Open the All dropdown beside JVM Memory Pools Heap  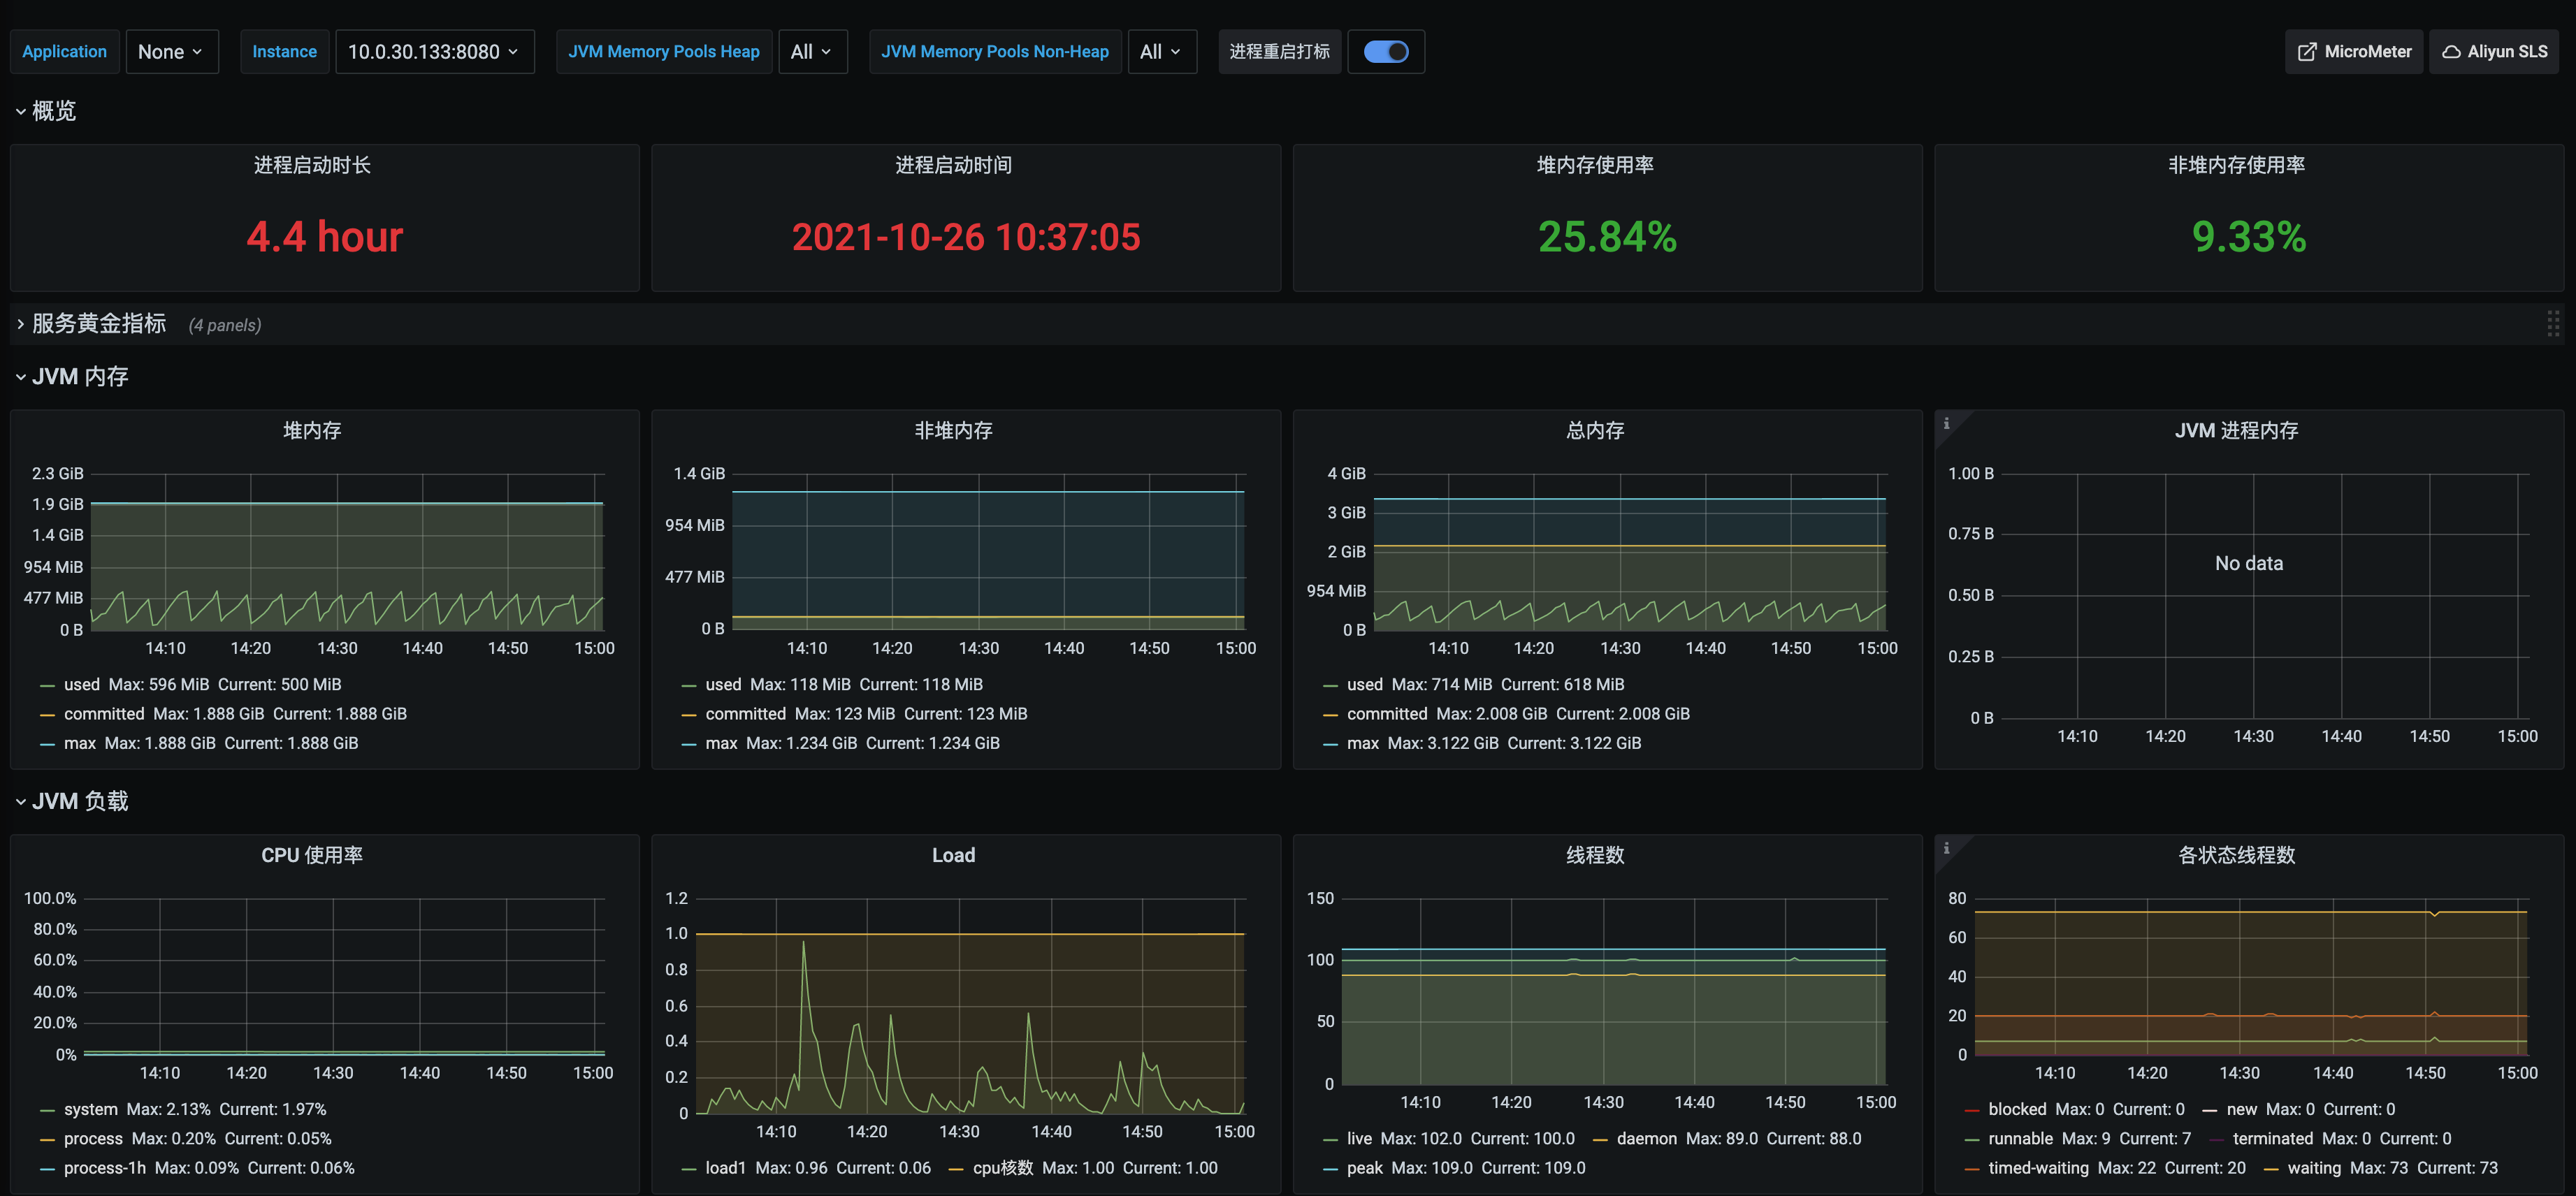[812, 51]
